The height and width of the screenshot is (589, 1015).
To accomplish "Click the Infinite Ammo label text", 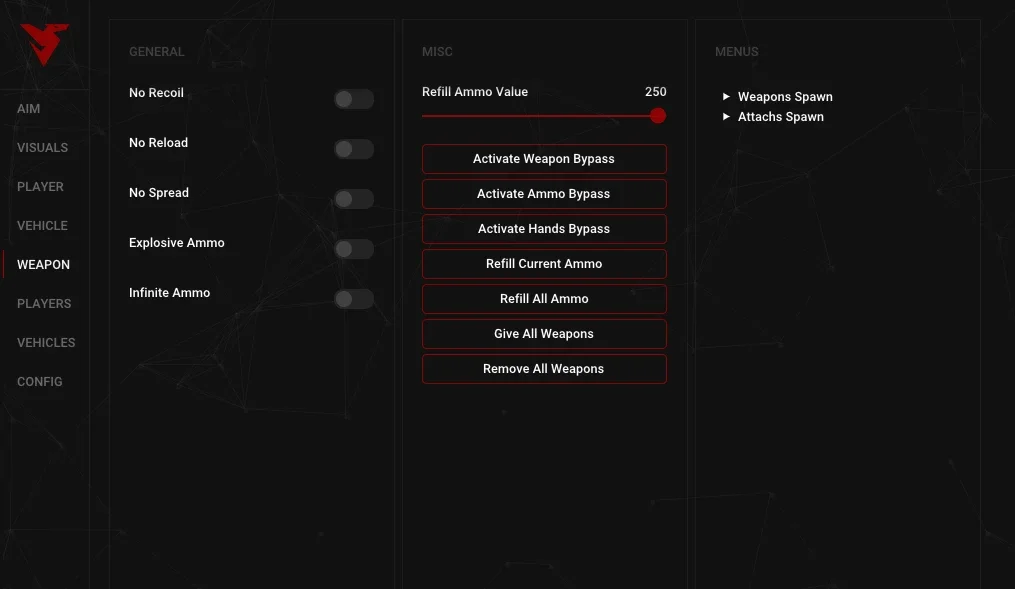I will coord(170,293).
